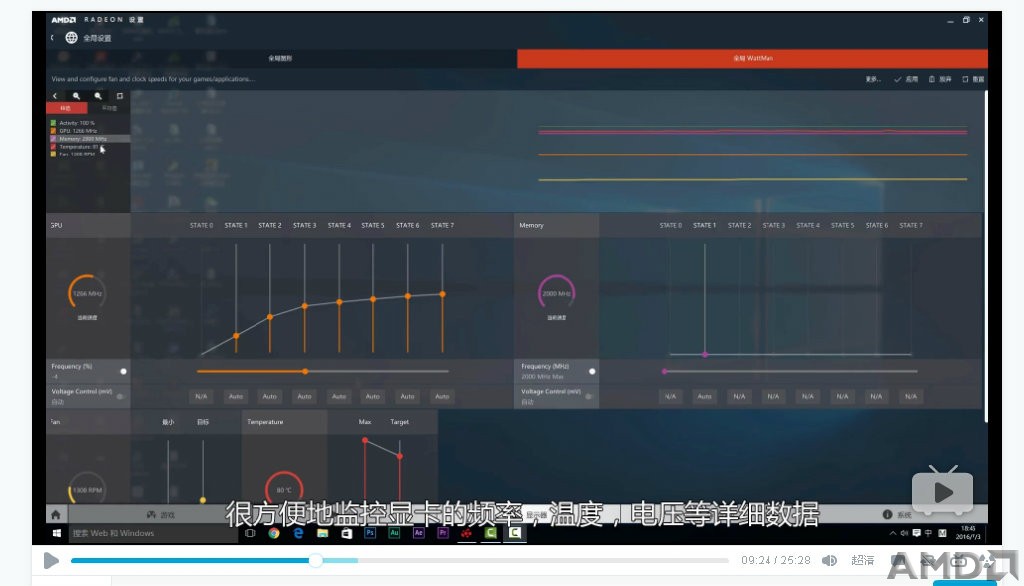1024x586 pixels.
Task: Click the globe global settings icon
Action: (x=71, y=38)
